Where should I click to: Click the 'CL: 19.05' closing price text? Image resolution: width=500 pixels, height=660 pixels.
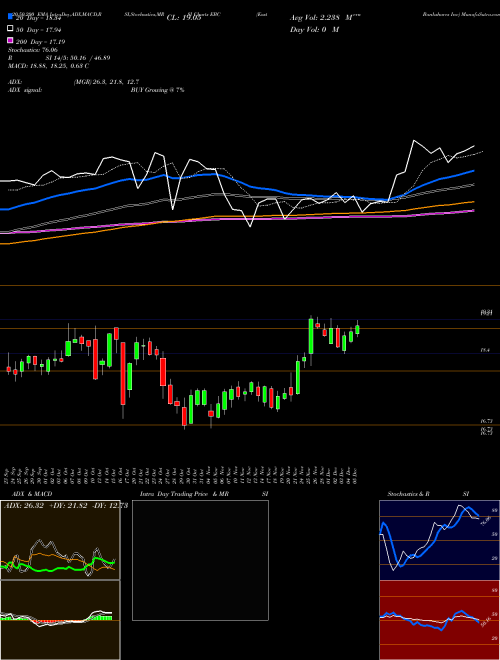pyautogui.click(x=184, y=18)
